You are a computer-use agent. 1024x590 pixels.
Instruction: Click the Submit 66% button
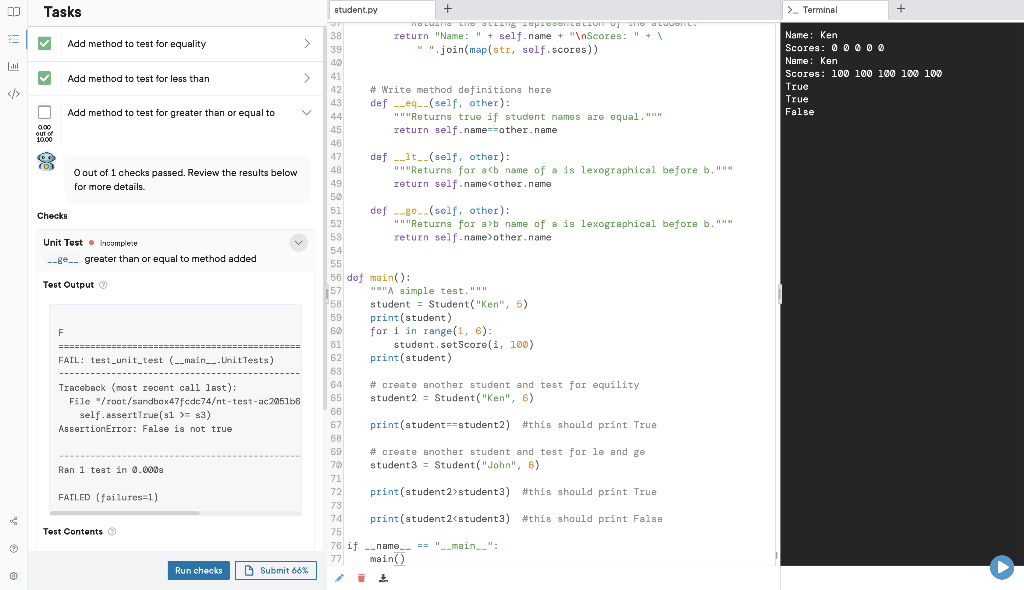tap(276, 570)
